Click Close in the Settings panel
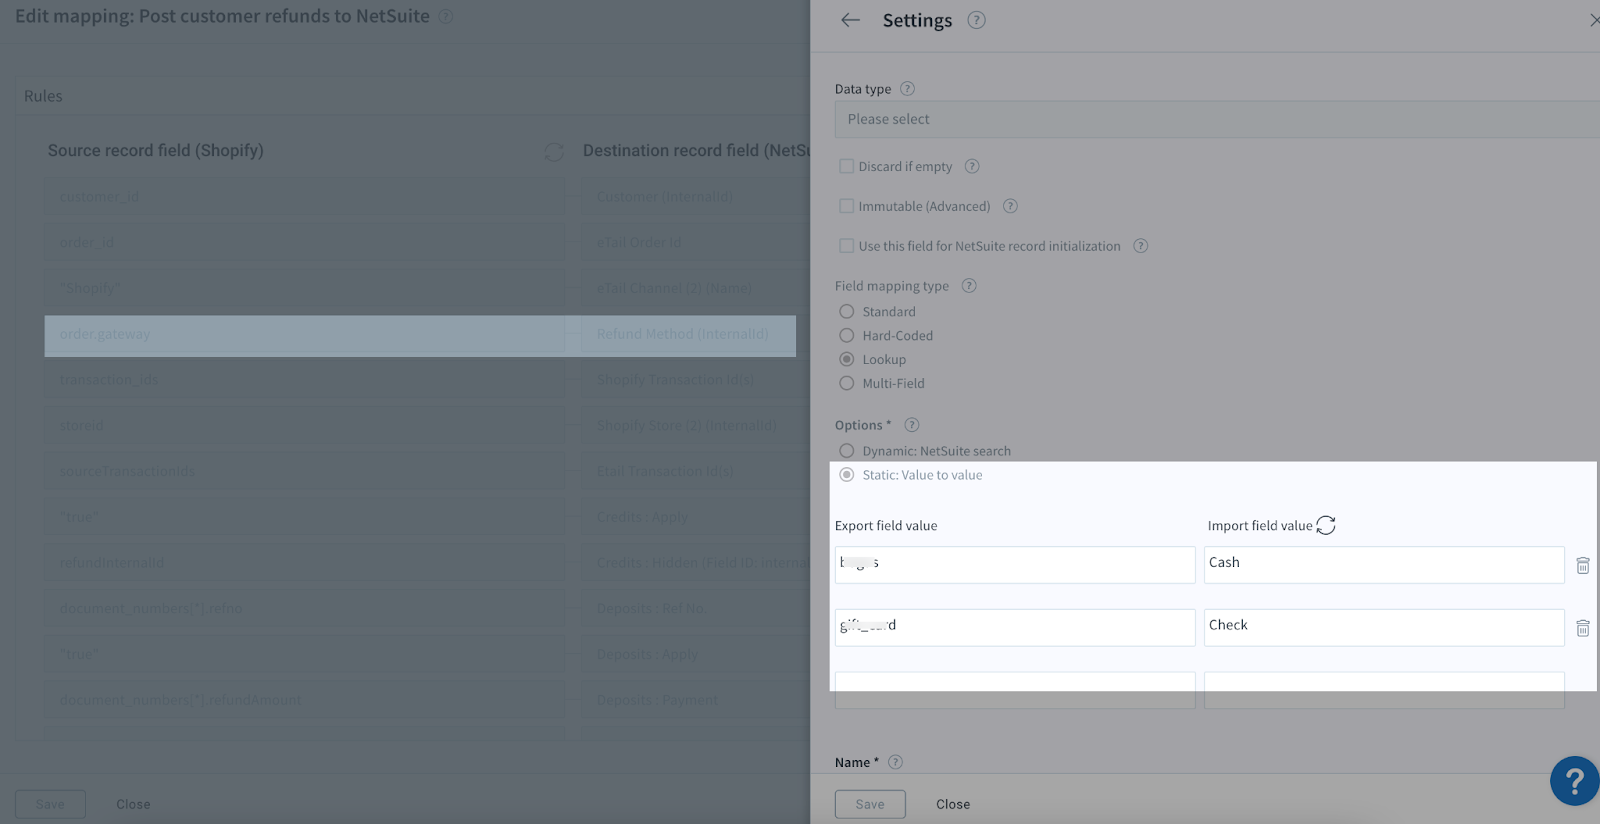 coord(953,804)
